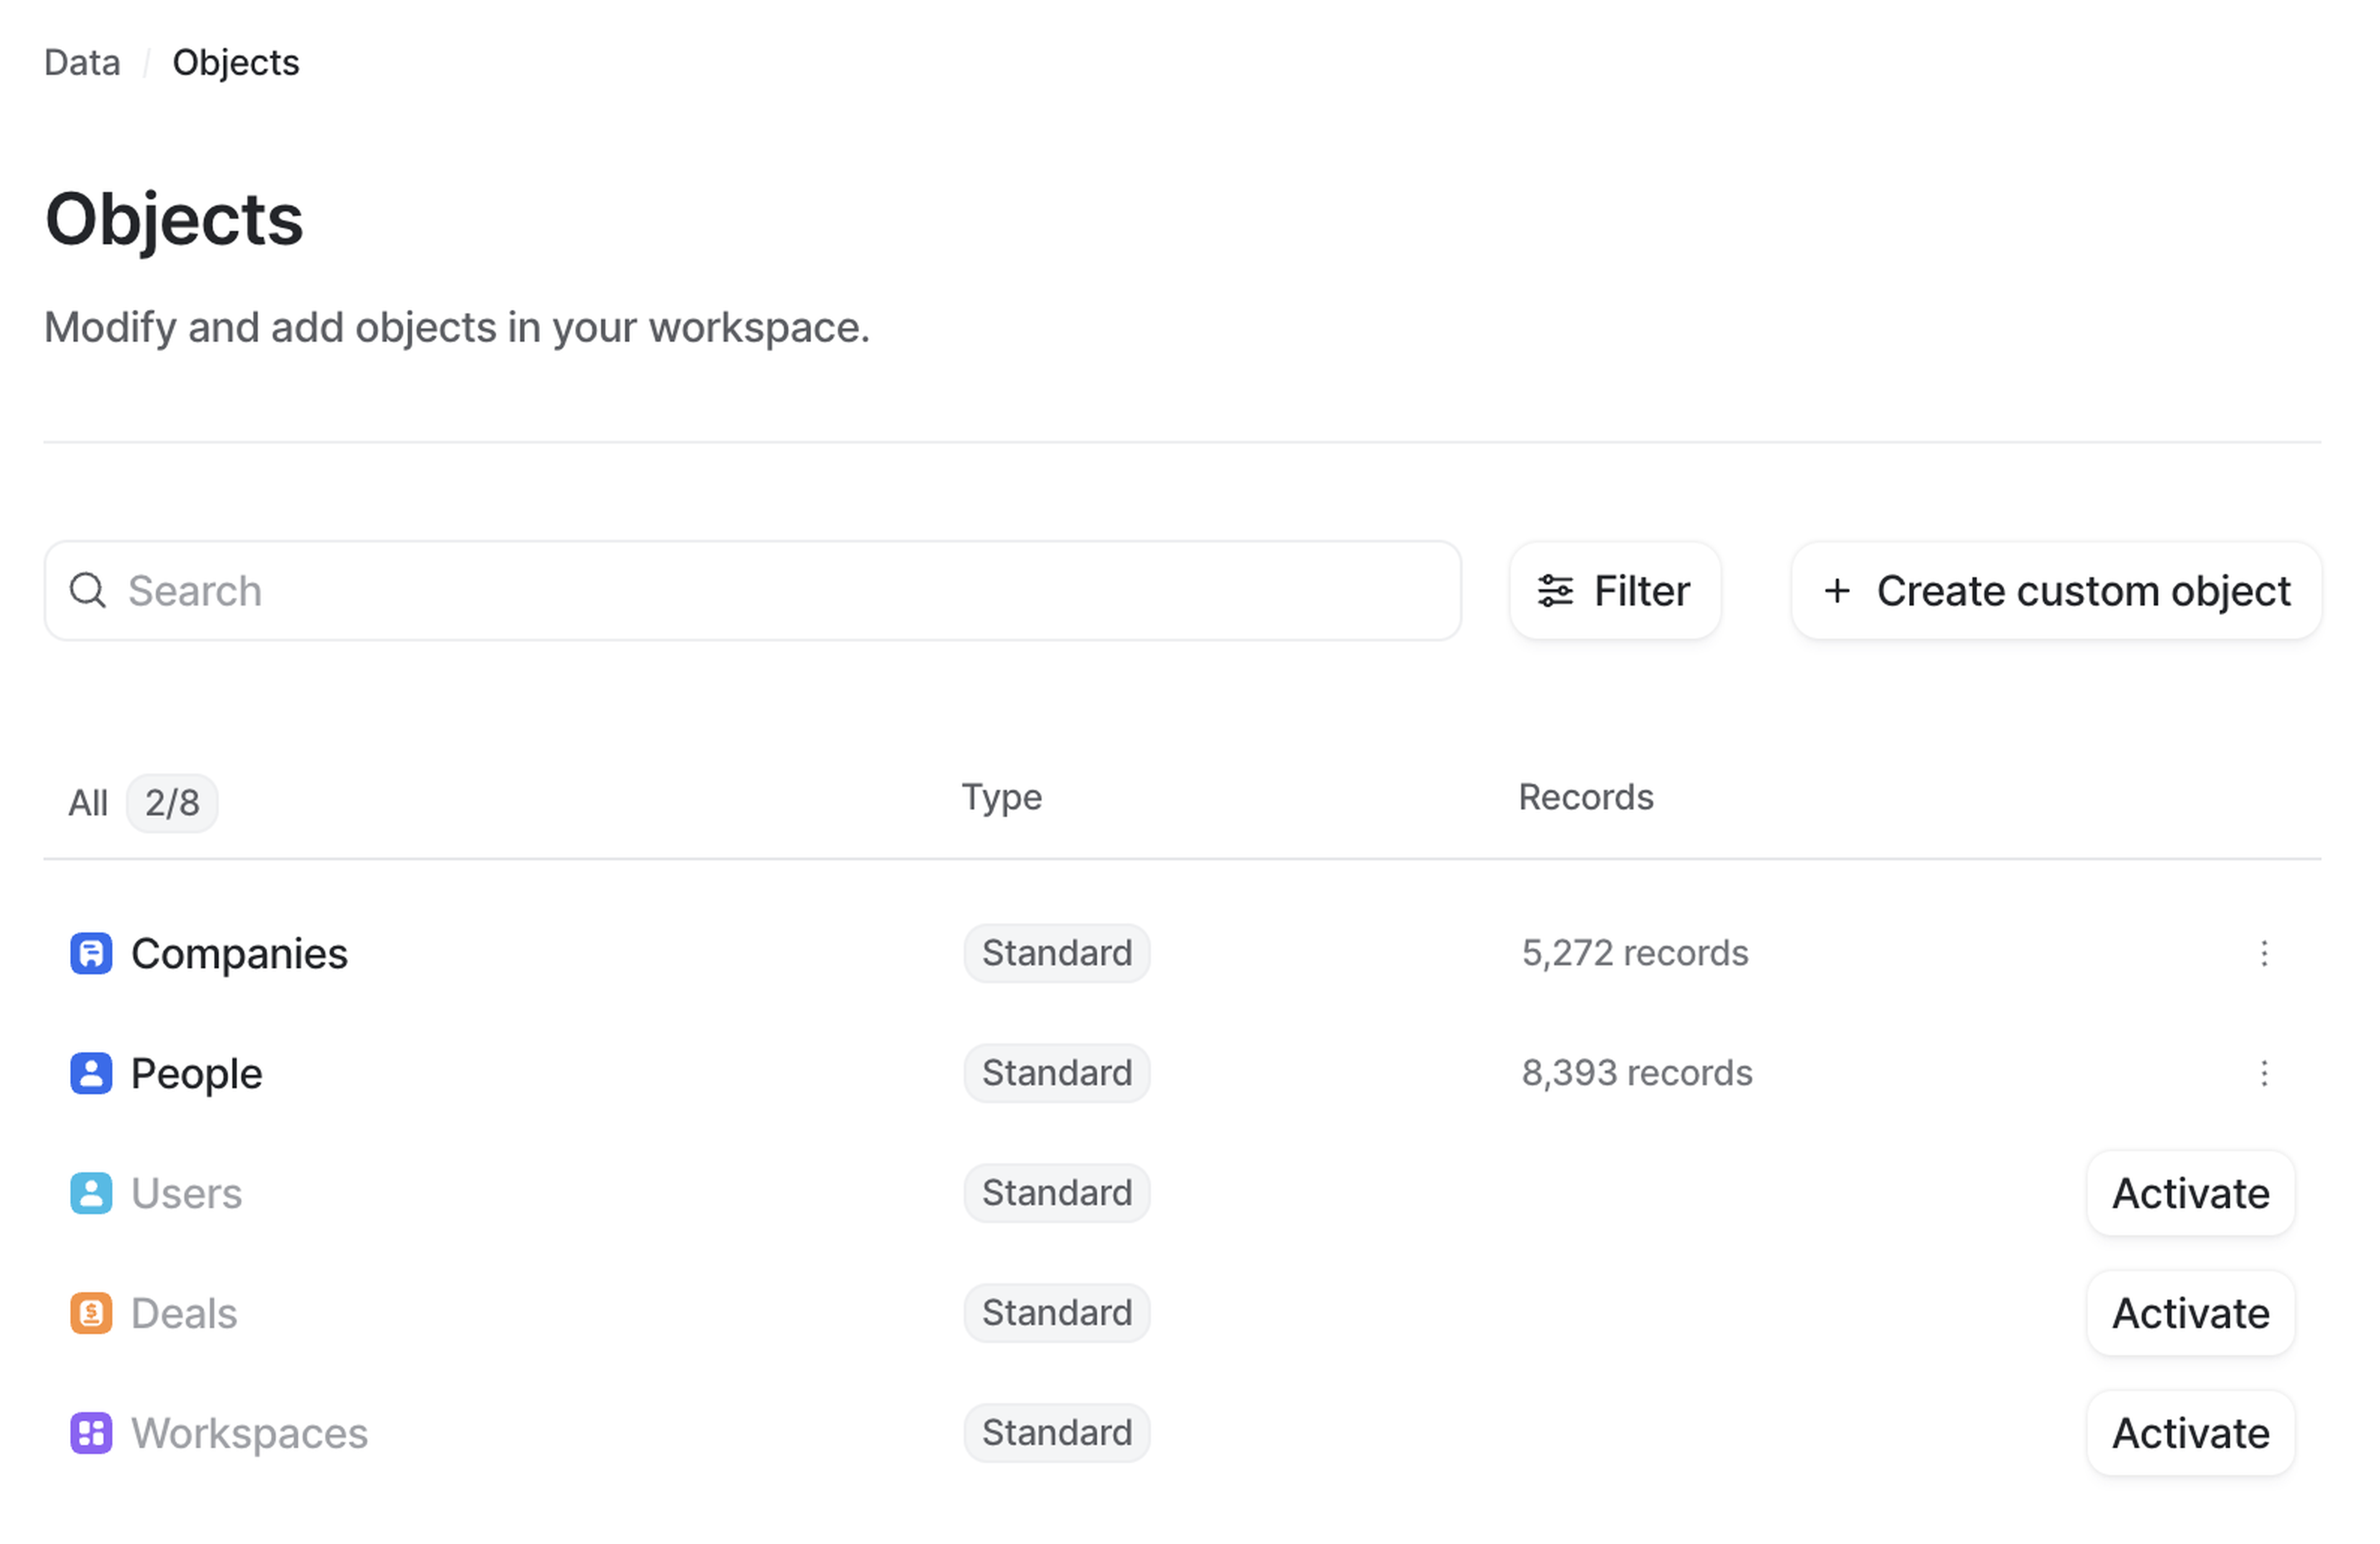This screenshot has height=1544, width=2380.
Task: Open the Companies object row
Action: pos(240,953)
